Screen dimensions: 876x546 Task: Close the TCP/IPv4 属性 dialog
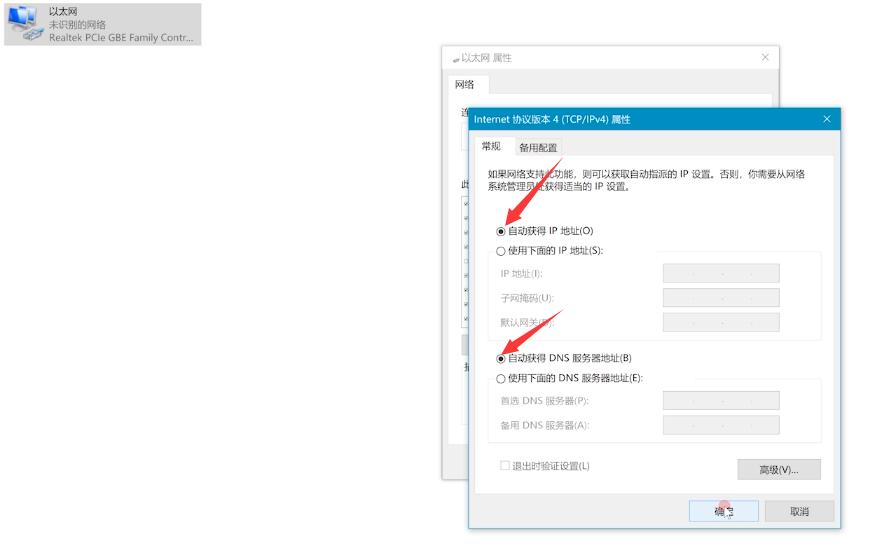coord(827,119)
